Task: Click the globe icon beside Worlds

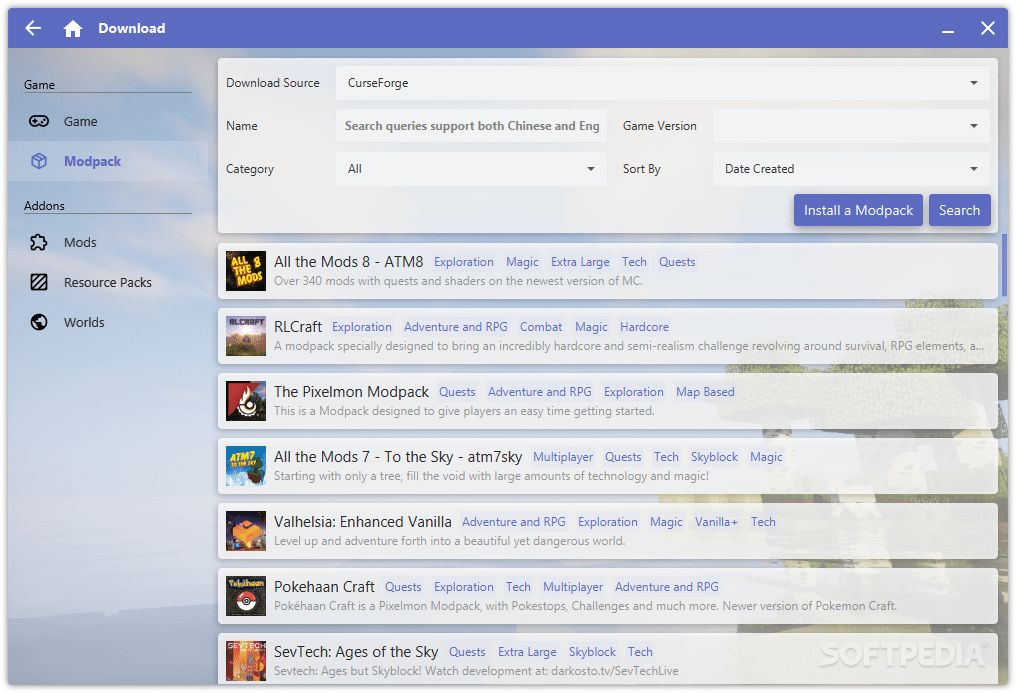Action: pos(39,322)
